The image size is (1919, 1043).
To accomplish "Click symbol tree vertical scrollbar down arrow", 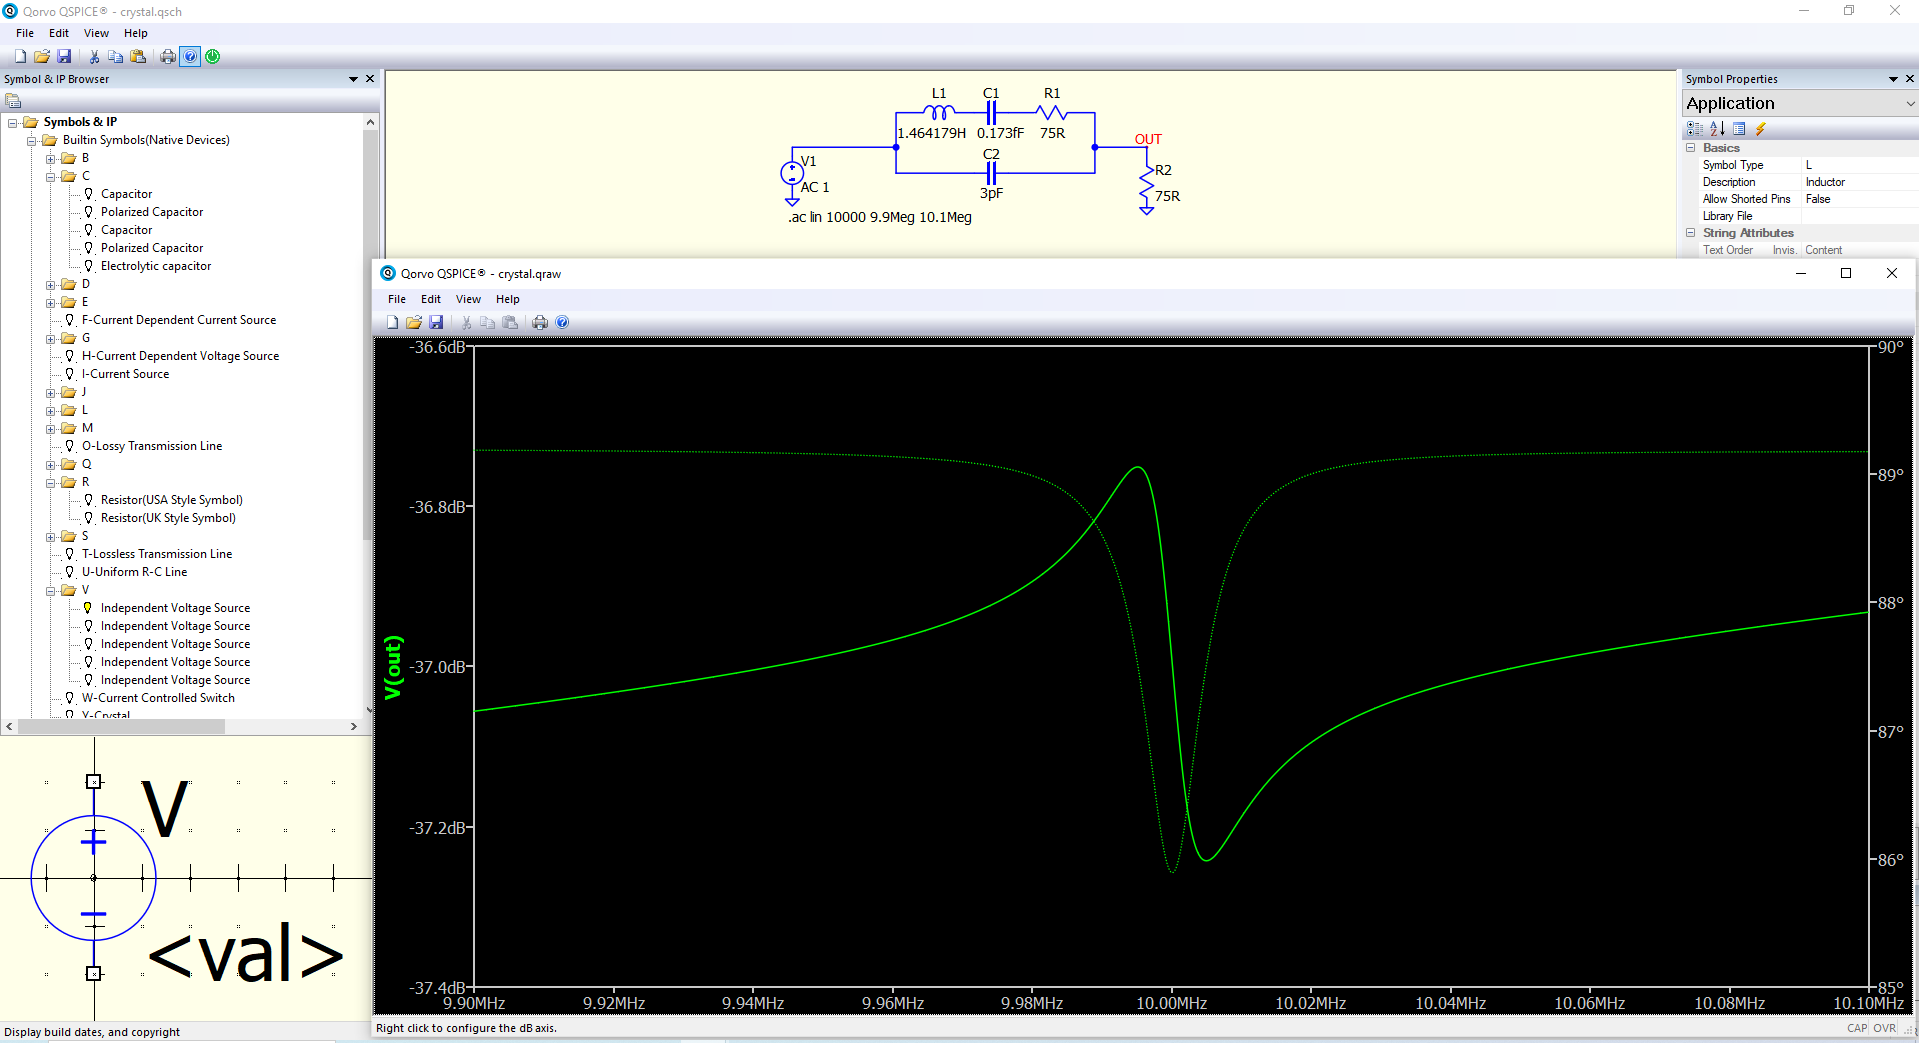I will [370, 710].
